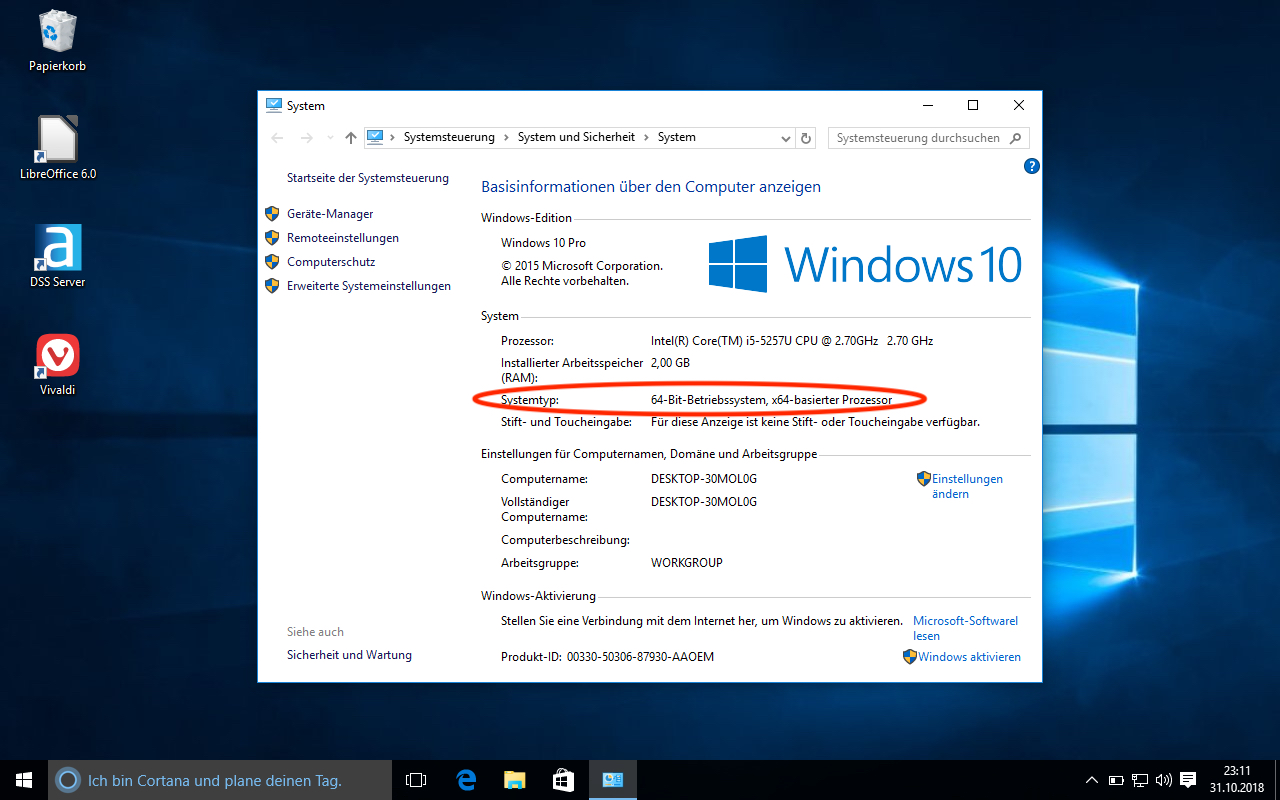Click the processor value Intel Core i5-5257U

792,341
